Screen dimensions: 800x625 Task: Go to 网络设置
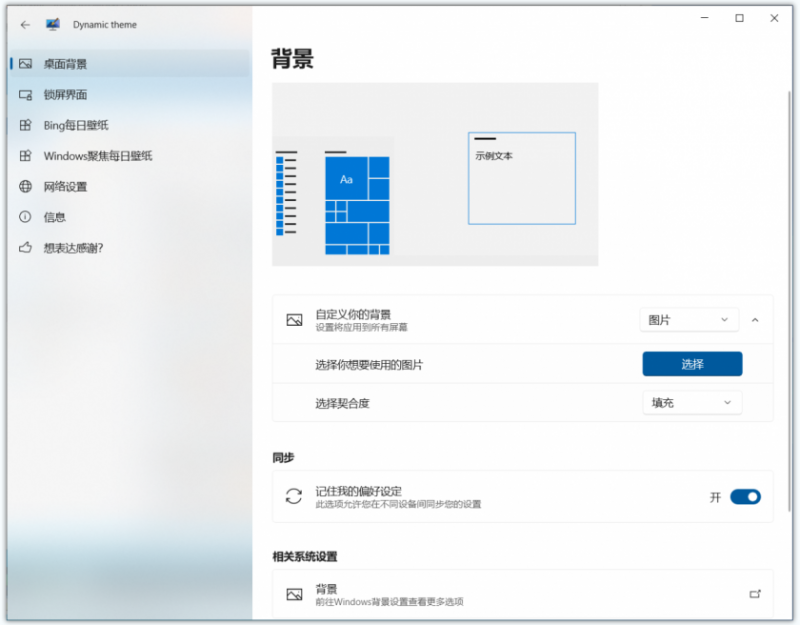(130, 186)
